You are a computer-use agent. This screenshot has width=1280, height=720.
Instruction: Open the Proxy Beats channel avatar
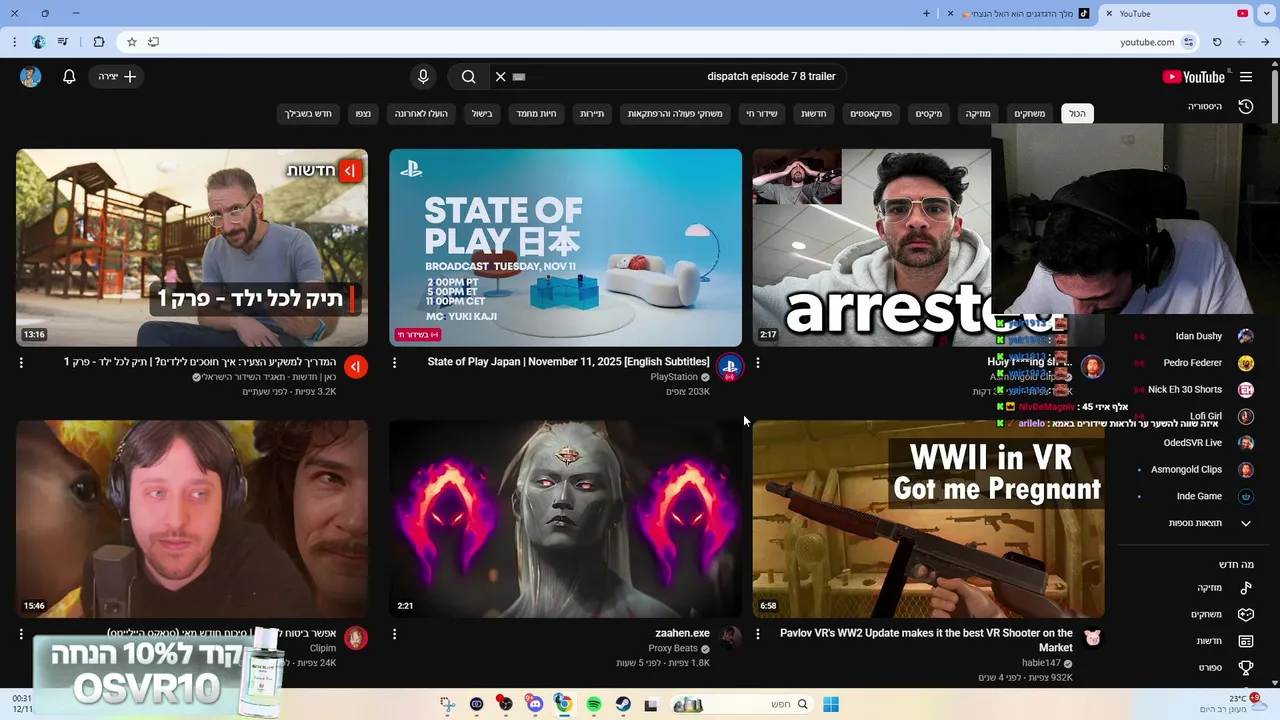[x=730, y=638]
